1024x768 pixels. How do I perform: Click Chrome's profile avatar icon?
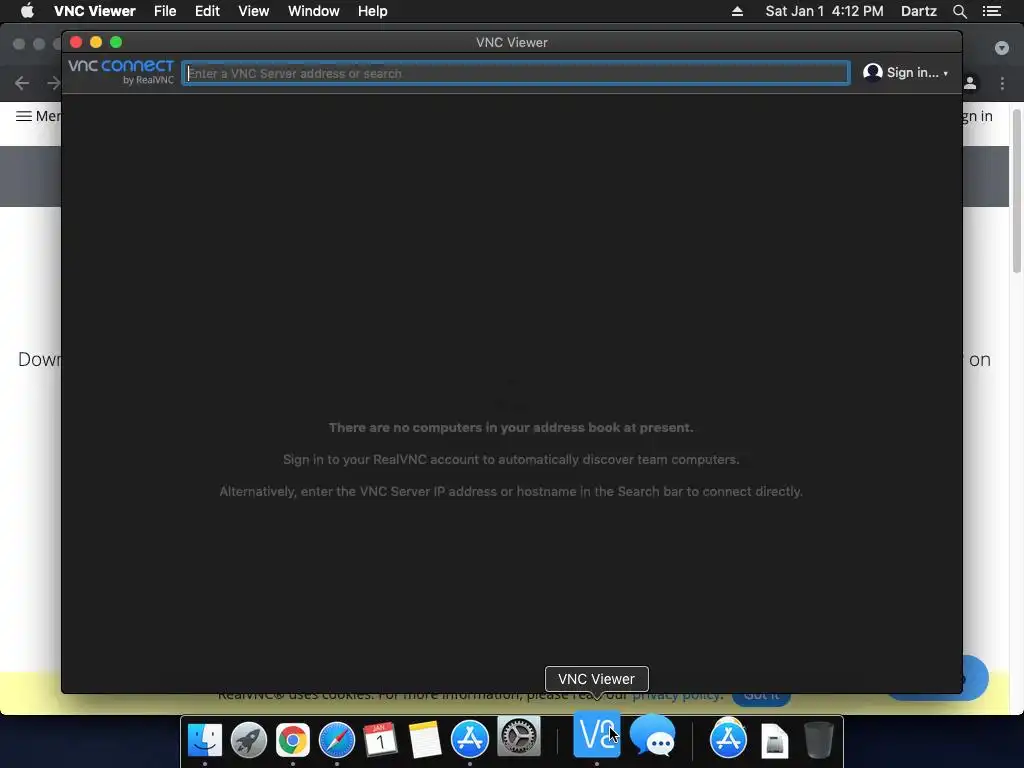[x=970, y=83]
